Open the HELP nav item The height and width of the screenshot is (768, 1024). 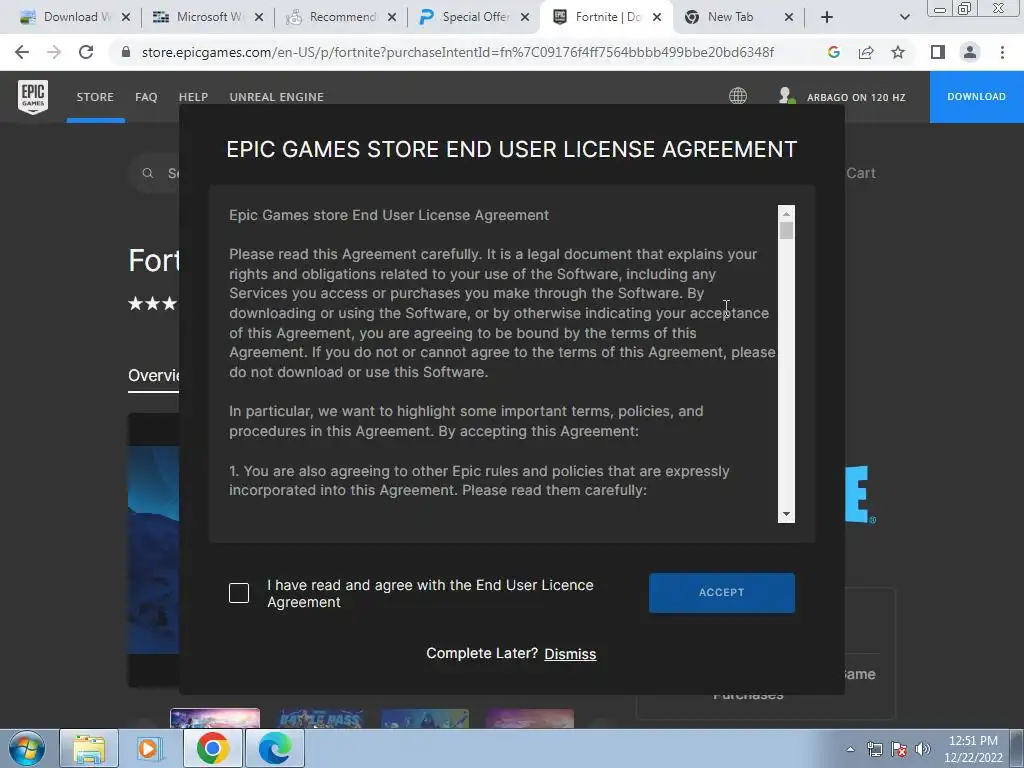[x=193, y=97]
